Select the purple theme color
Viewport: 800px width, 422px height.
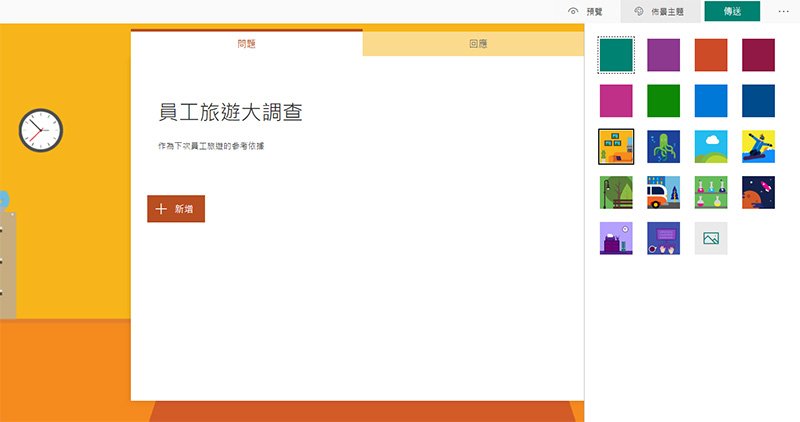[x=663, y=55]
